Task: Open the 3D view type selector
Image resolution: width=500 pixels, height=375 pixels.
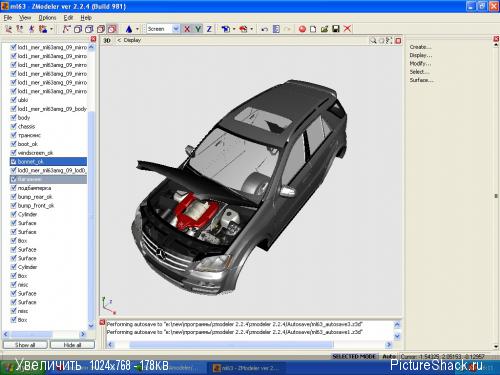Action: [107, 41]
